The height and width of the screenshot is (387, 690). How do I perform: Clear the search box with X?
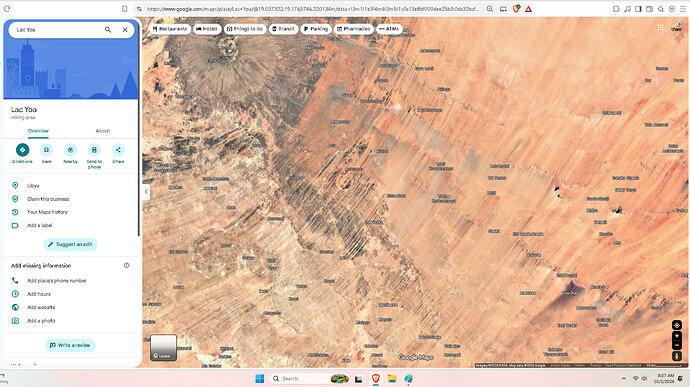125,29
